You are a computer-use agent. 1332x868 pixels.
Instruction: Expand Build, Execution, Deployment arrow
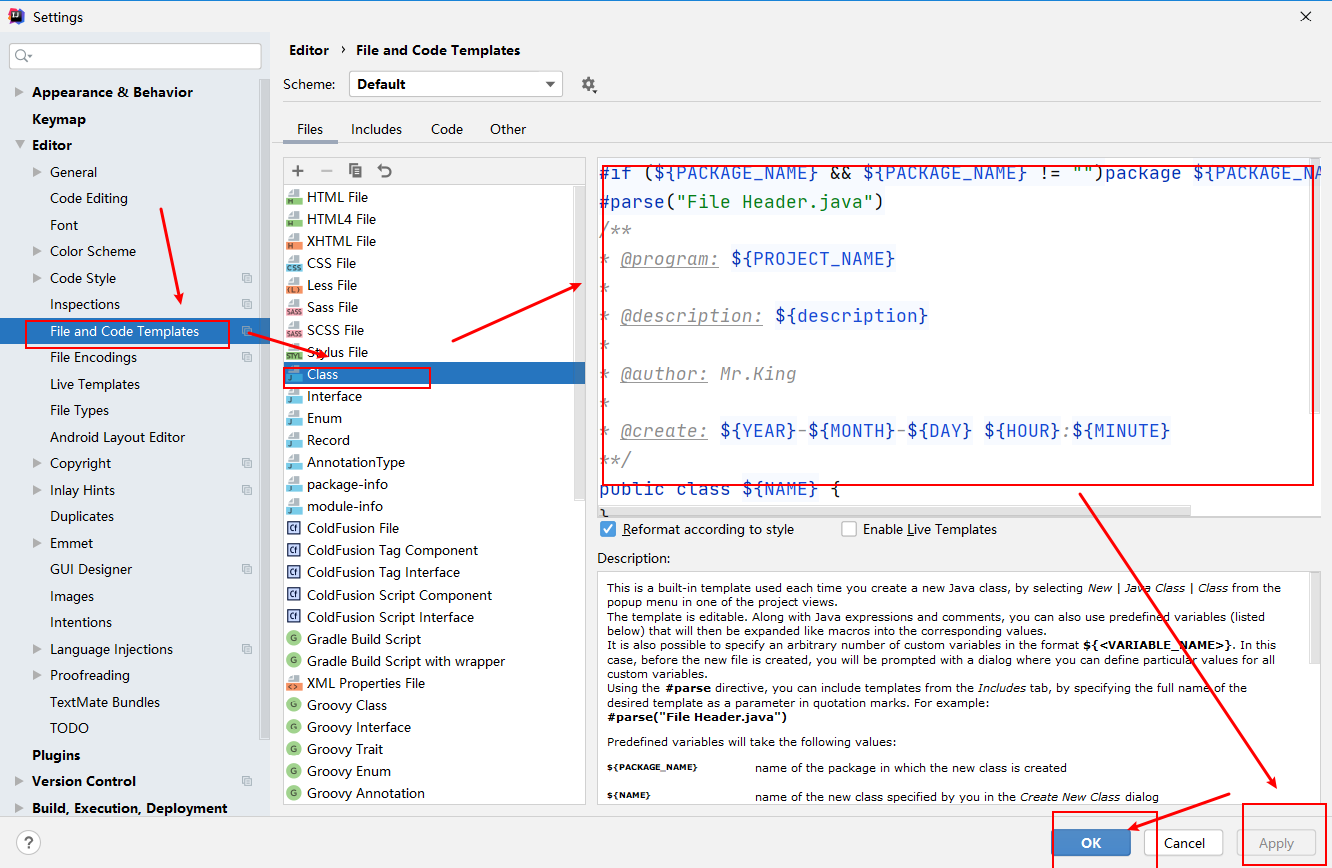point(19,808)
